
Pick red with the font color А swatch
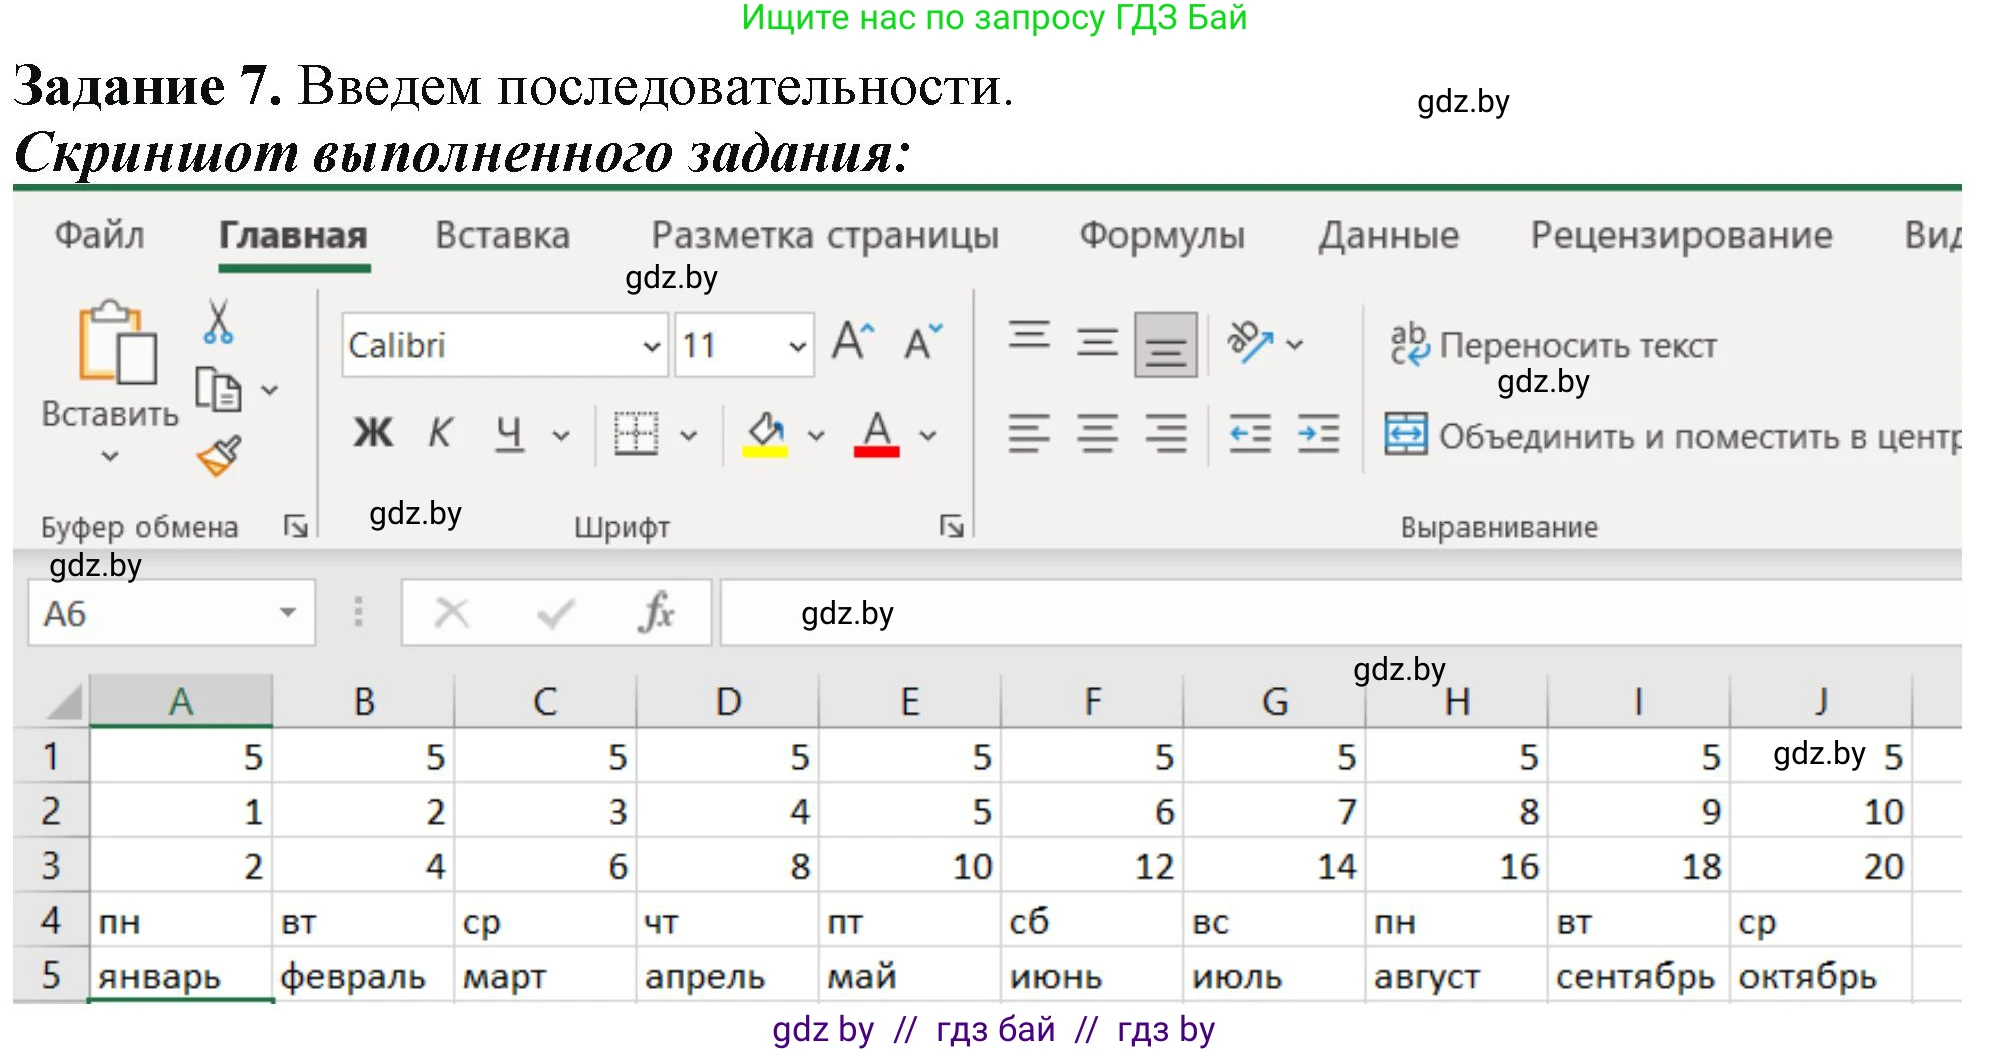[x=875, y=432]
